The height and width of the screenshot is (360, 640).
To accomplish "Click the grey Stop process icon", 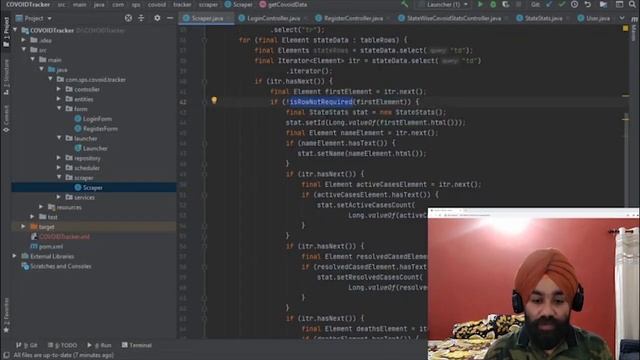I will coord(518,4).
